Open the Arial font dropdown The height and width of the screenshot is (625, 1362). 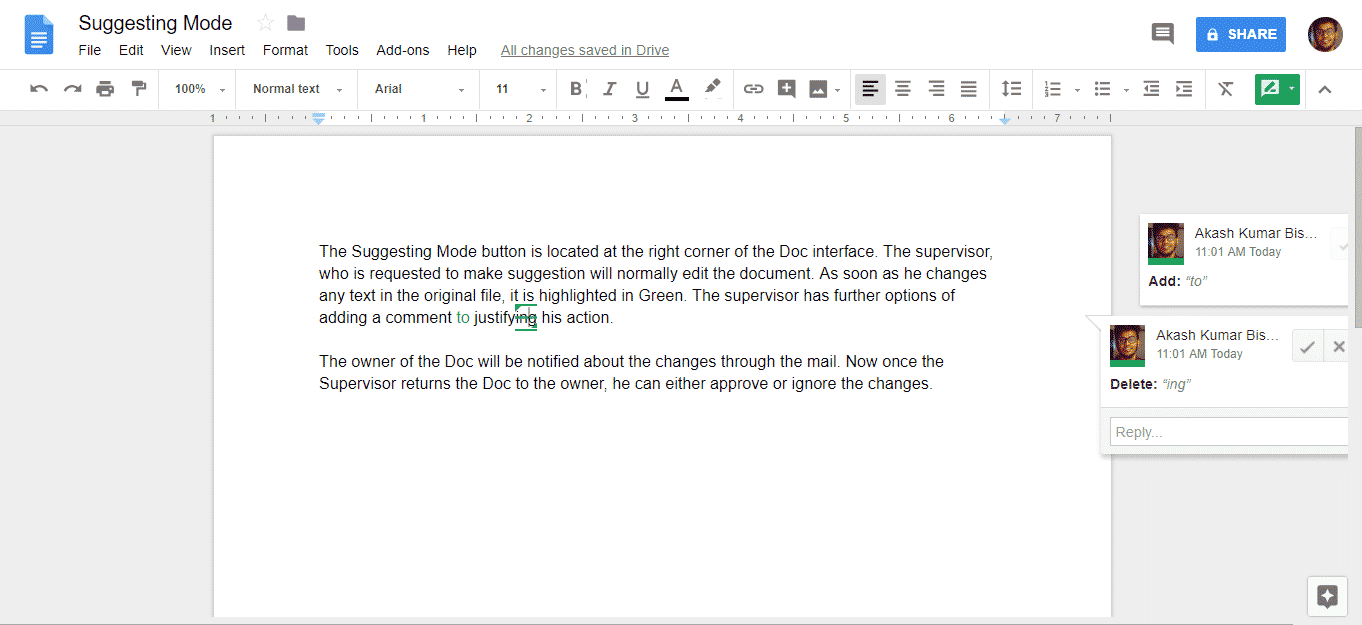(x=419, y=89)
